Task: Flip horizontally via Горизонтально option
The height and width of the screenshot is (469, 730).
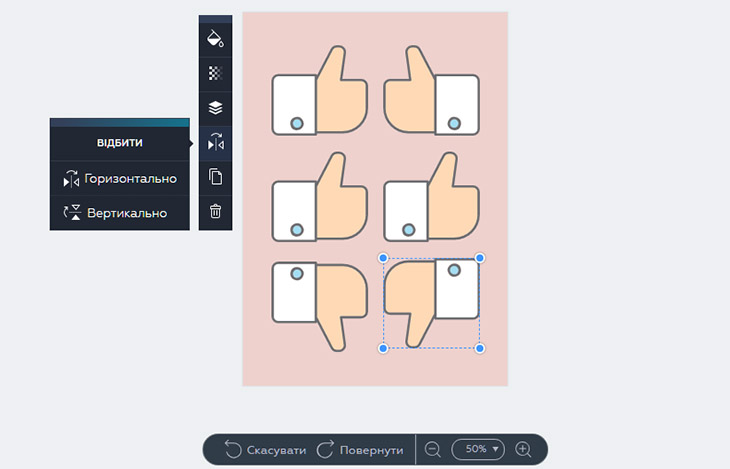Action: (120, 178)
